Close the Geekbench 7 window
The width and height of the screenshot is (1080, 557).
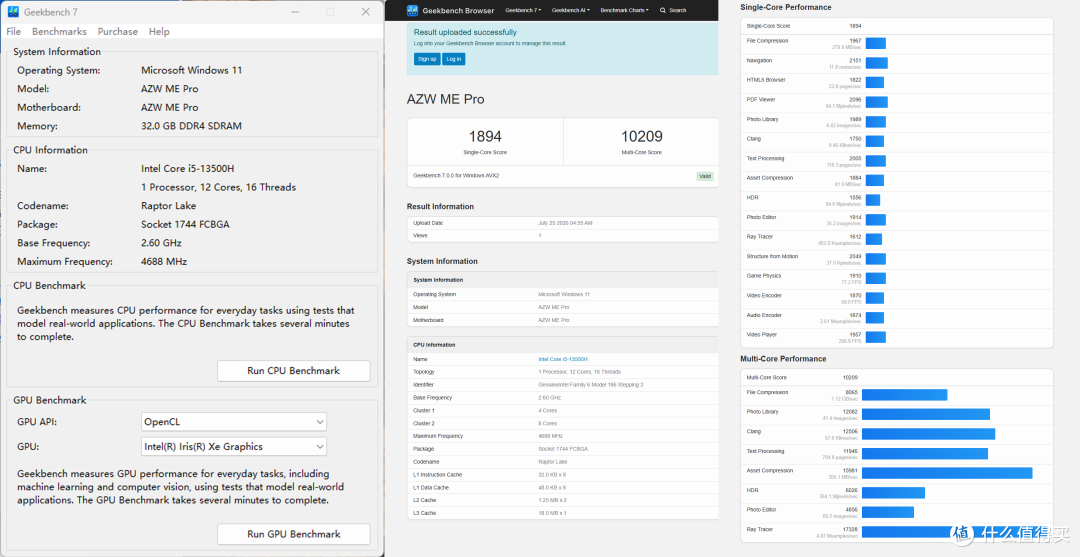[x=366, y=12]
